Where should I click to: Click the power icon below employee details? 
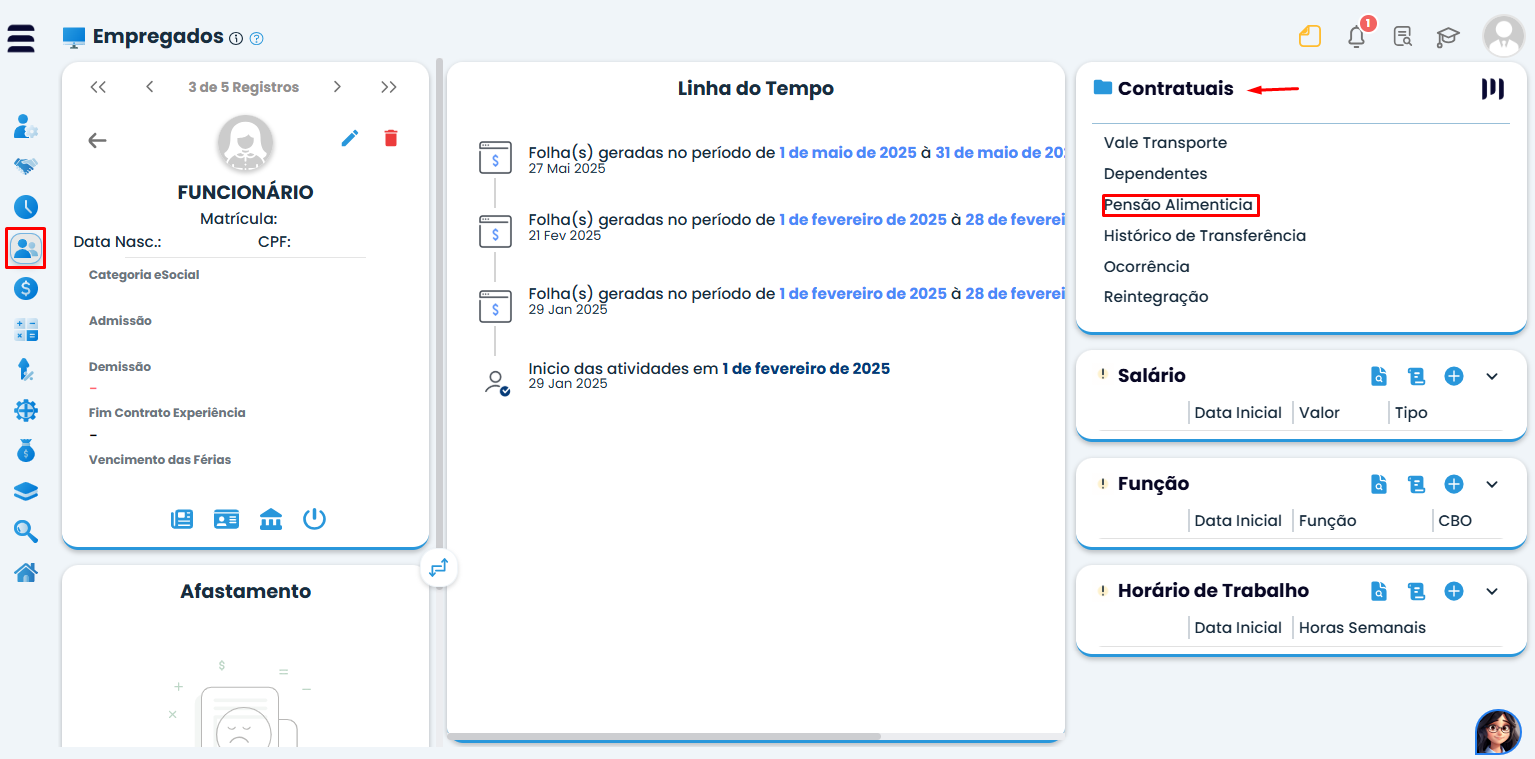[314, 519]
